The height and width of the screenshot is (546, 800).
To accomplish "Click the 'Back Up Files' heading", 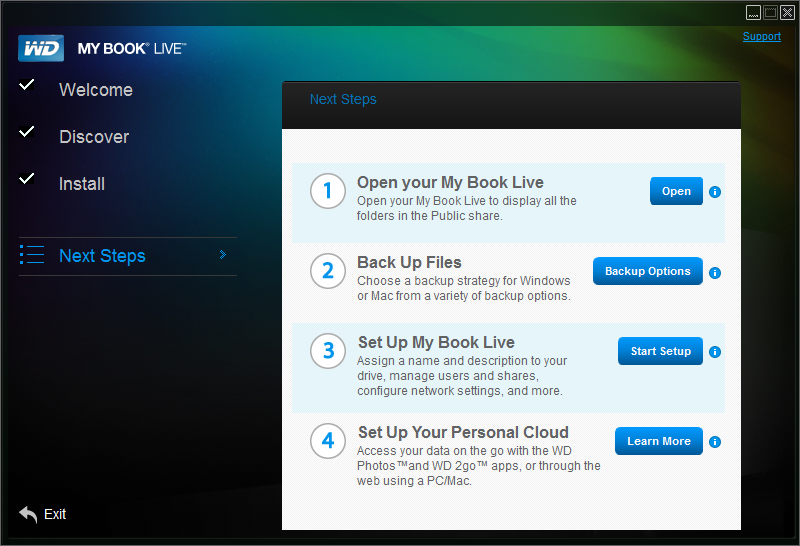I will [x=409, y=262].
